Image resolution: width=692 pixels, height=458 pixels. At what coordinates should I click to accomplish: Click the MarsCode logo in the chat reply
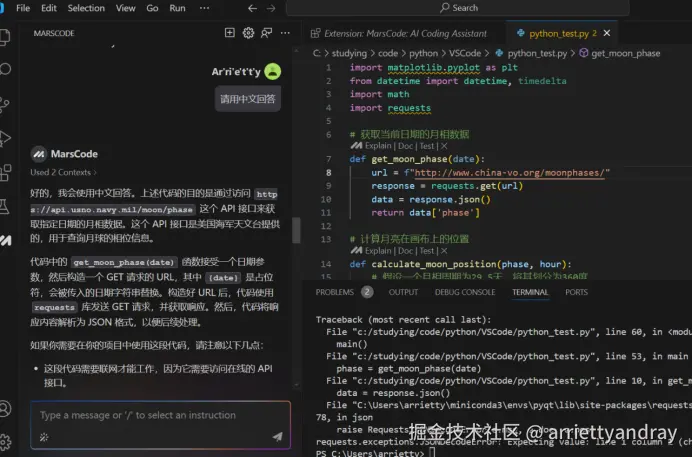pyautogui.click(x=39, y=154)
